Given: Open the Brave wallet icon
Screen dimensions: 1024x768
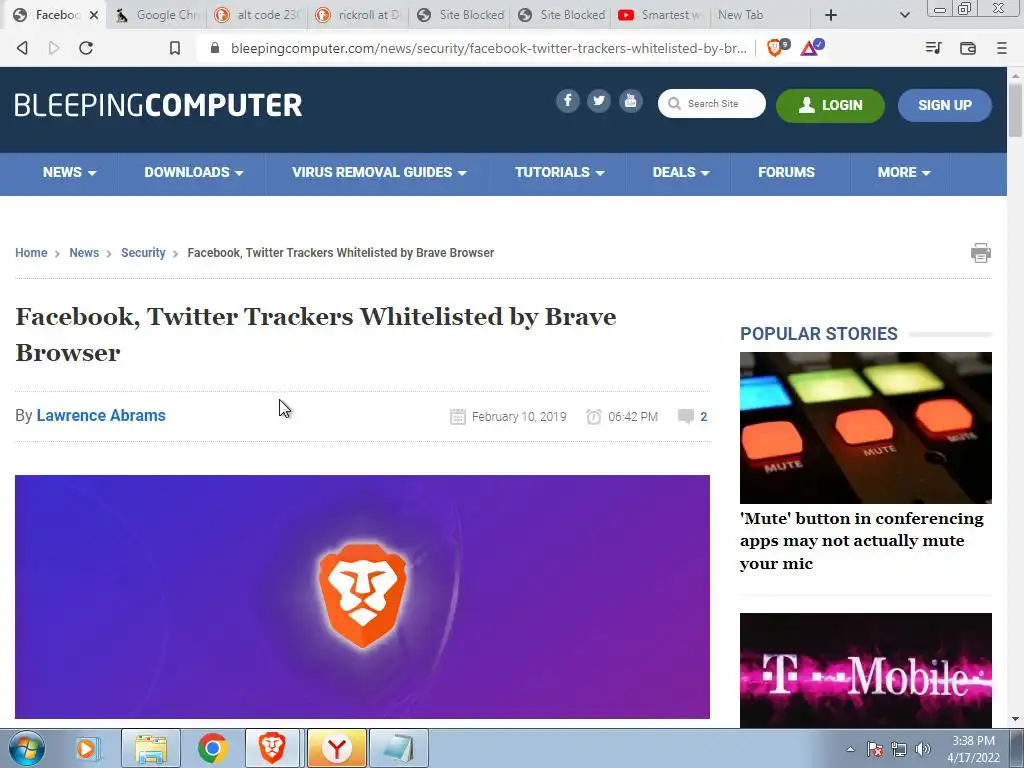Looking at the screenshot, I should tap(968, 48).
